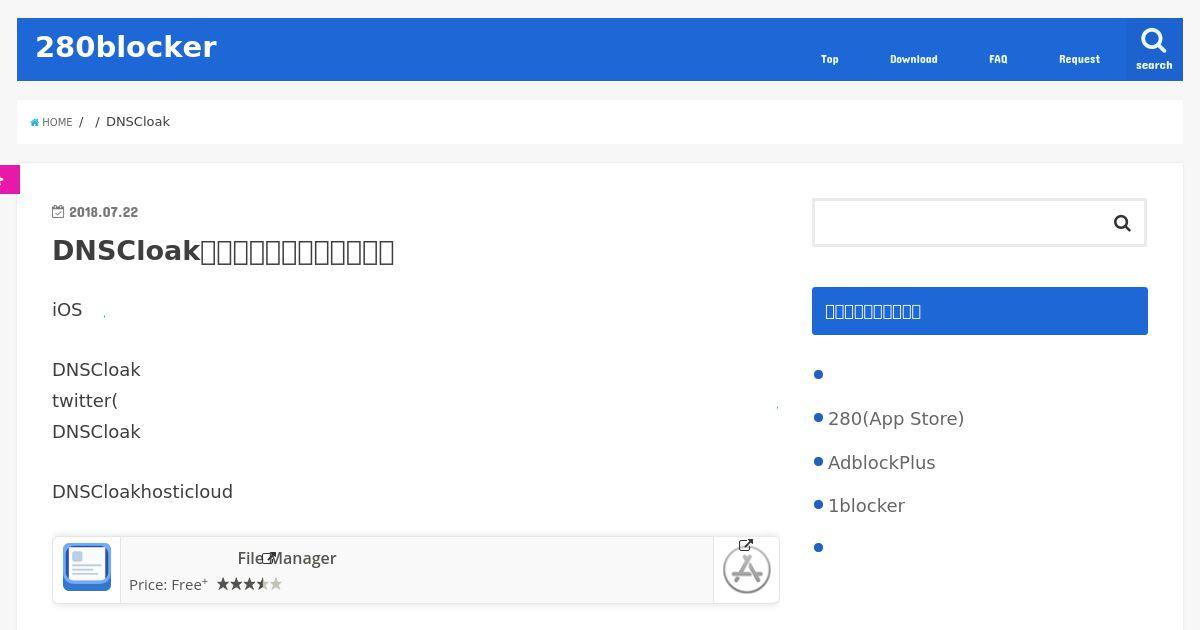Click the star rating in app card
The width and height of the screenshot is (1200, 630).
(x=249, y=584)
